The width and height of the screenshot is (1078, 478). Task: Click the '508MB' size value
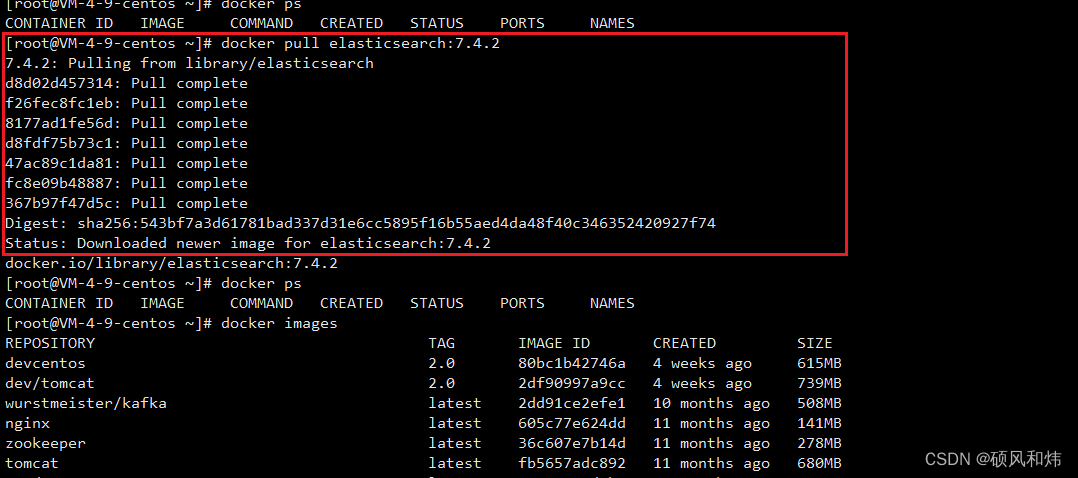pos(820,402)
